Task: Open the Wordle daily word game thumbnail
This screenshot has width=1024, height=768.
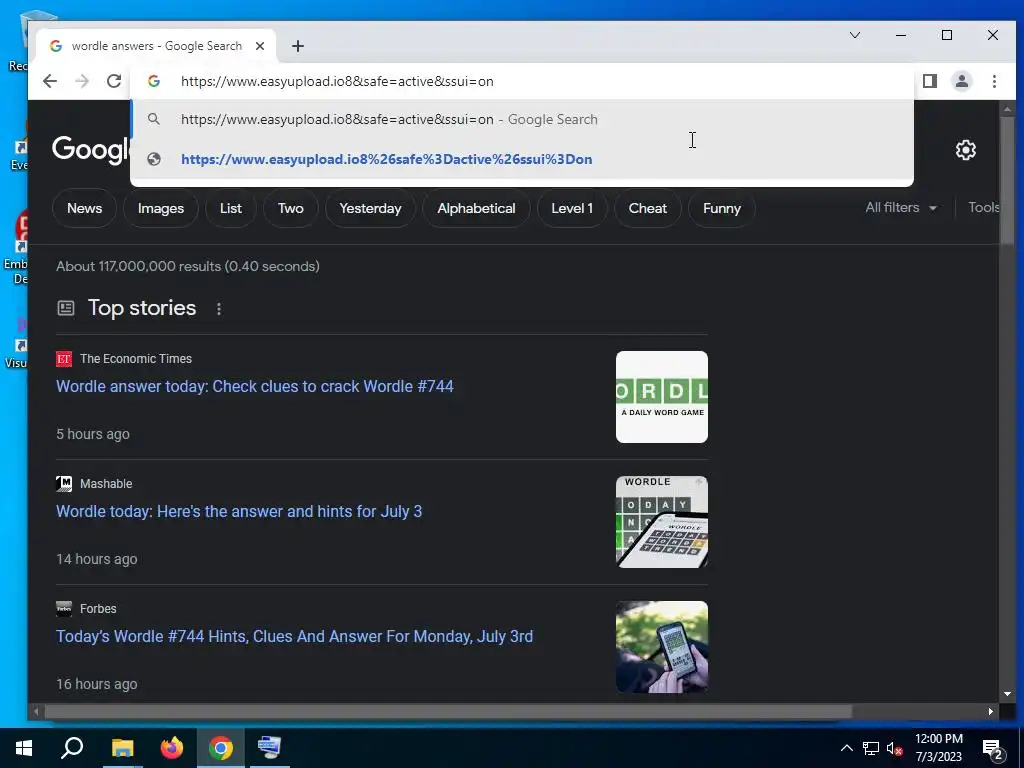Action: 662,397
